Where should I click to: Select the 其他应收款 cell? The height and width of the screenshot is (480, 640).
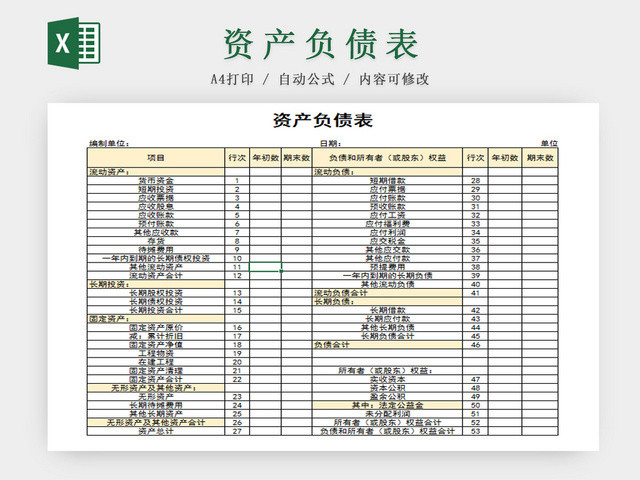click(x=156, y=232)
